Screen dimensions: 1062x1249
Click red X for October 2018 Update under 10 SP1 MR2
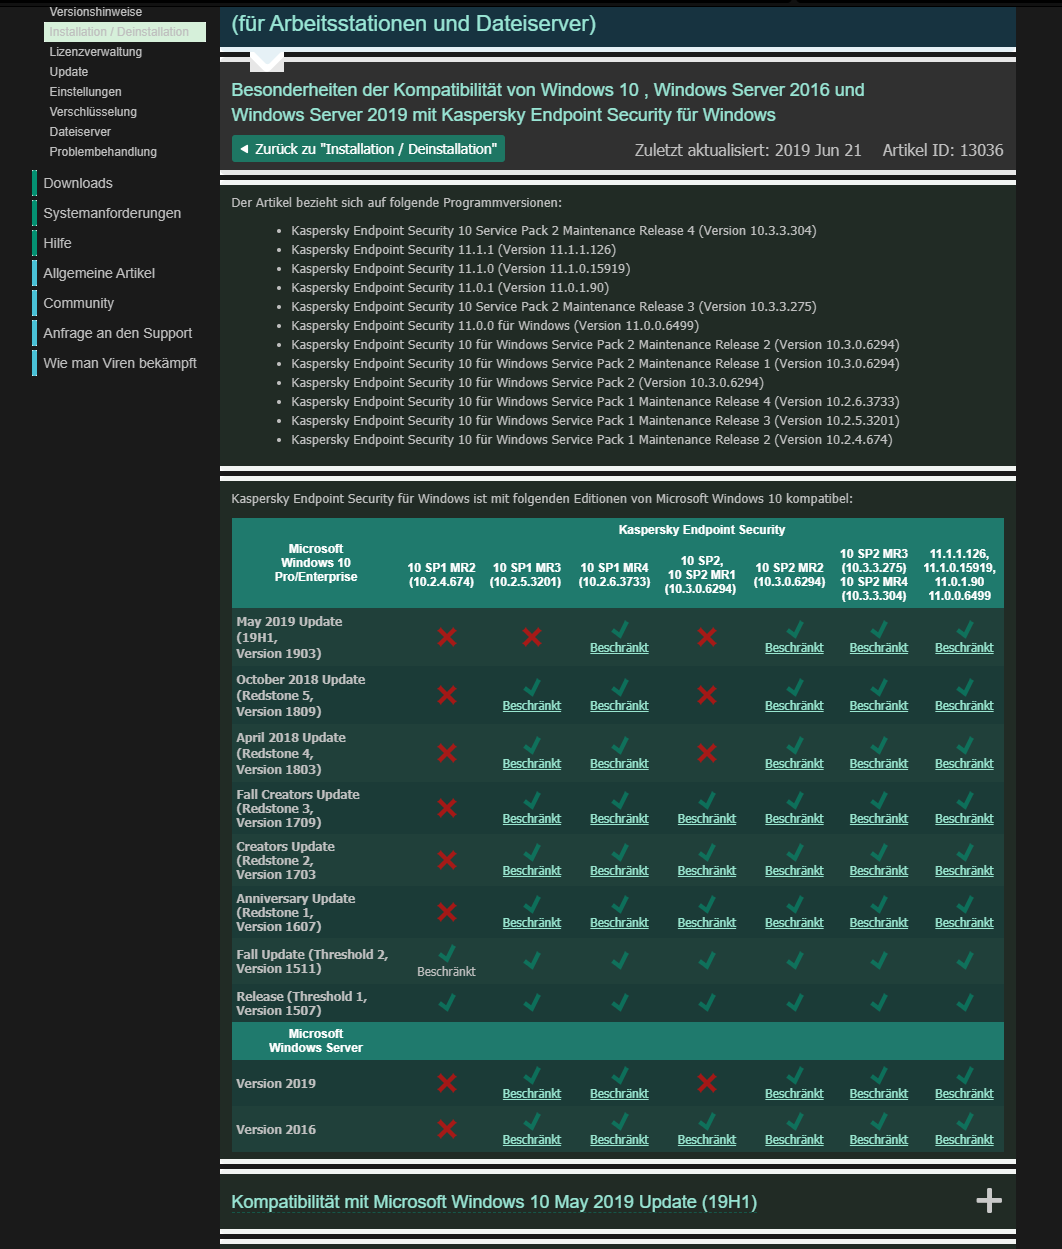pos(446,695)
